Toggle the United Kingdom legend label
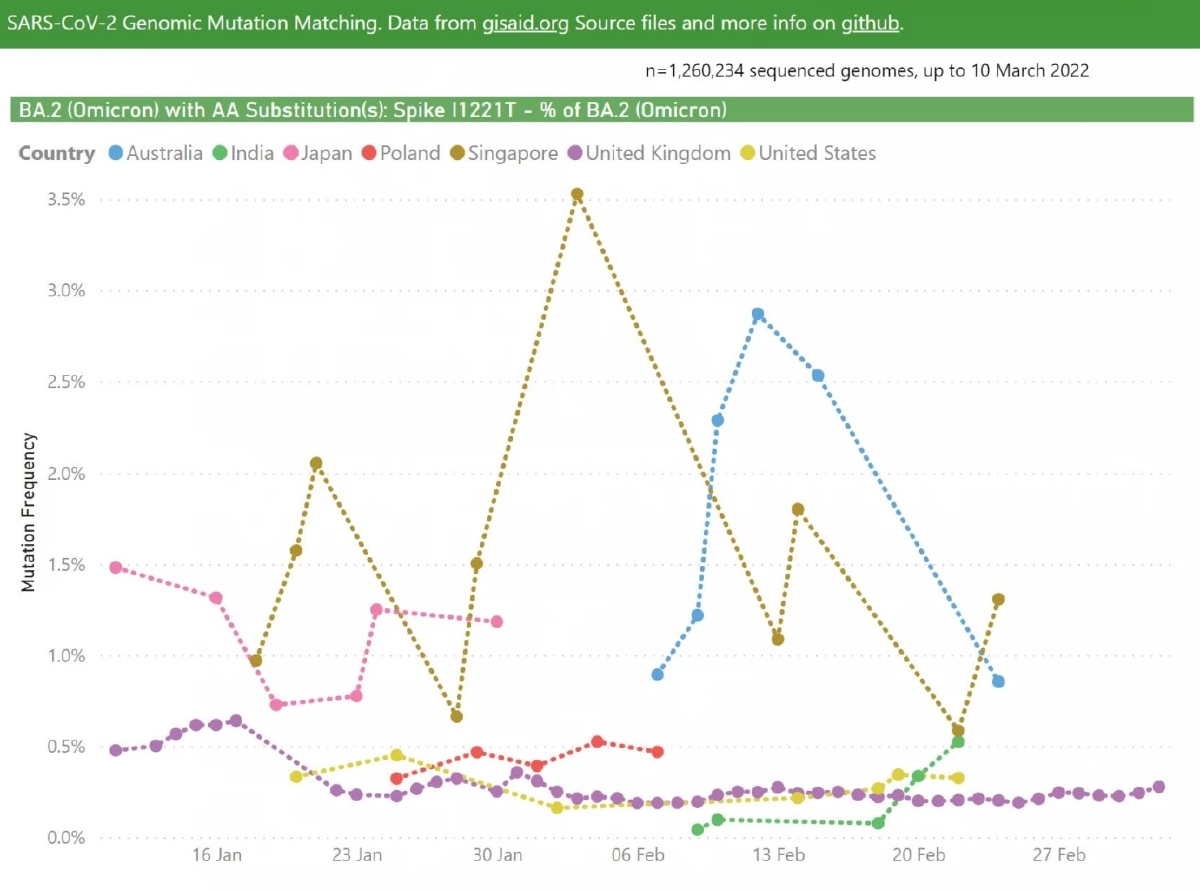 pyautogui.click(x=658, y=154)
